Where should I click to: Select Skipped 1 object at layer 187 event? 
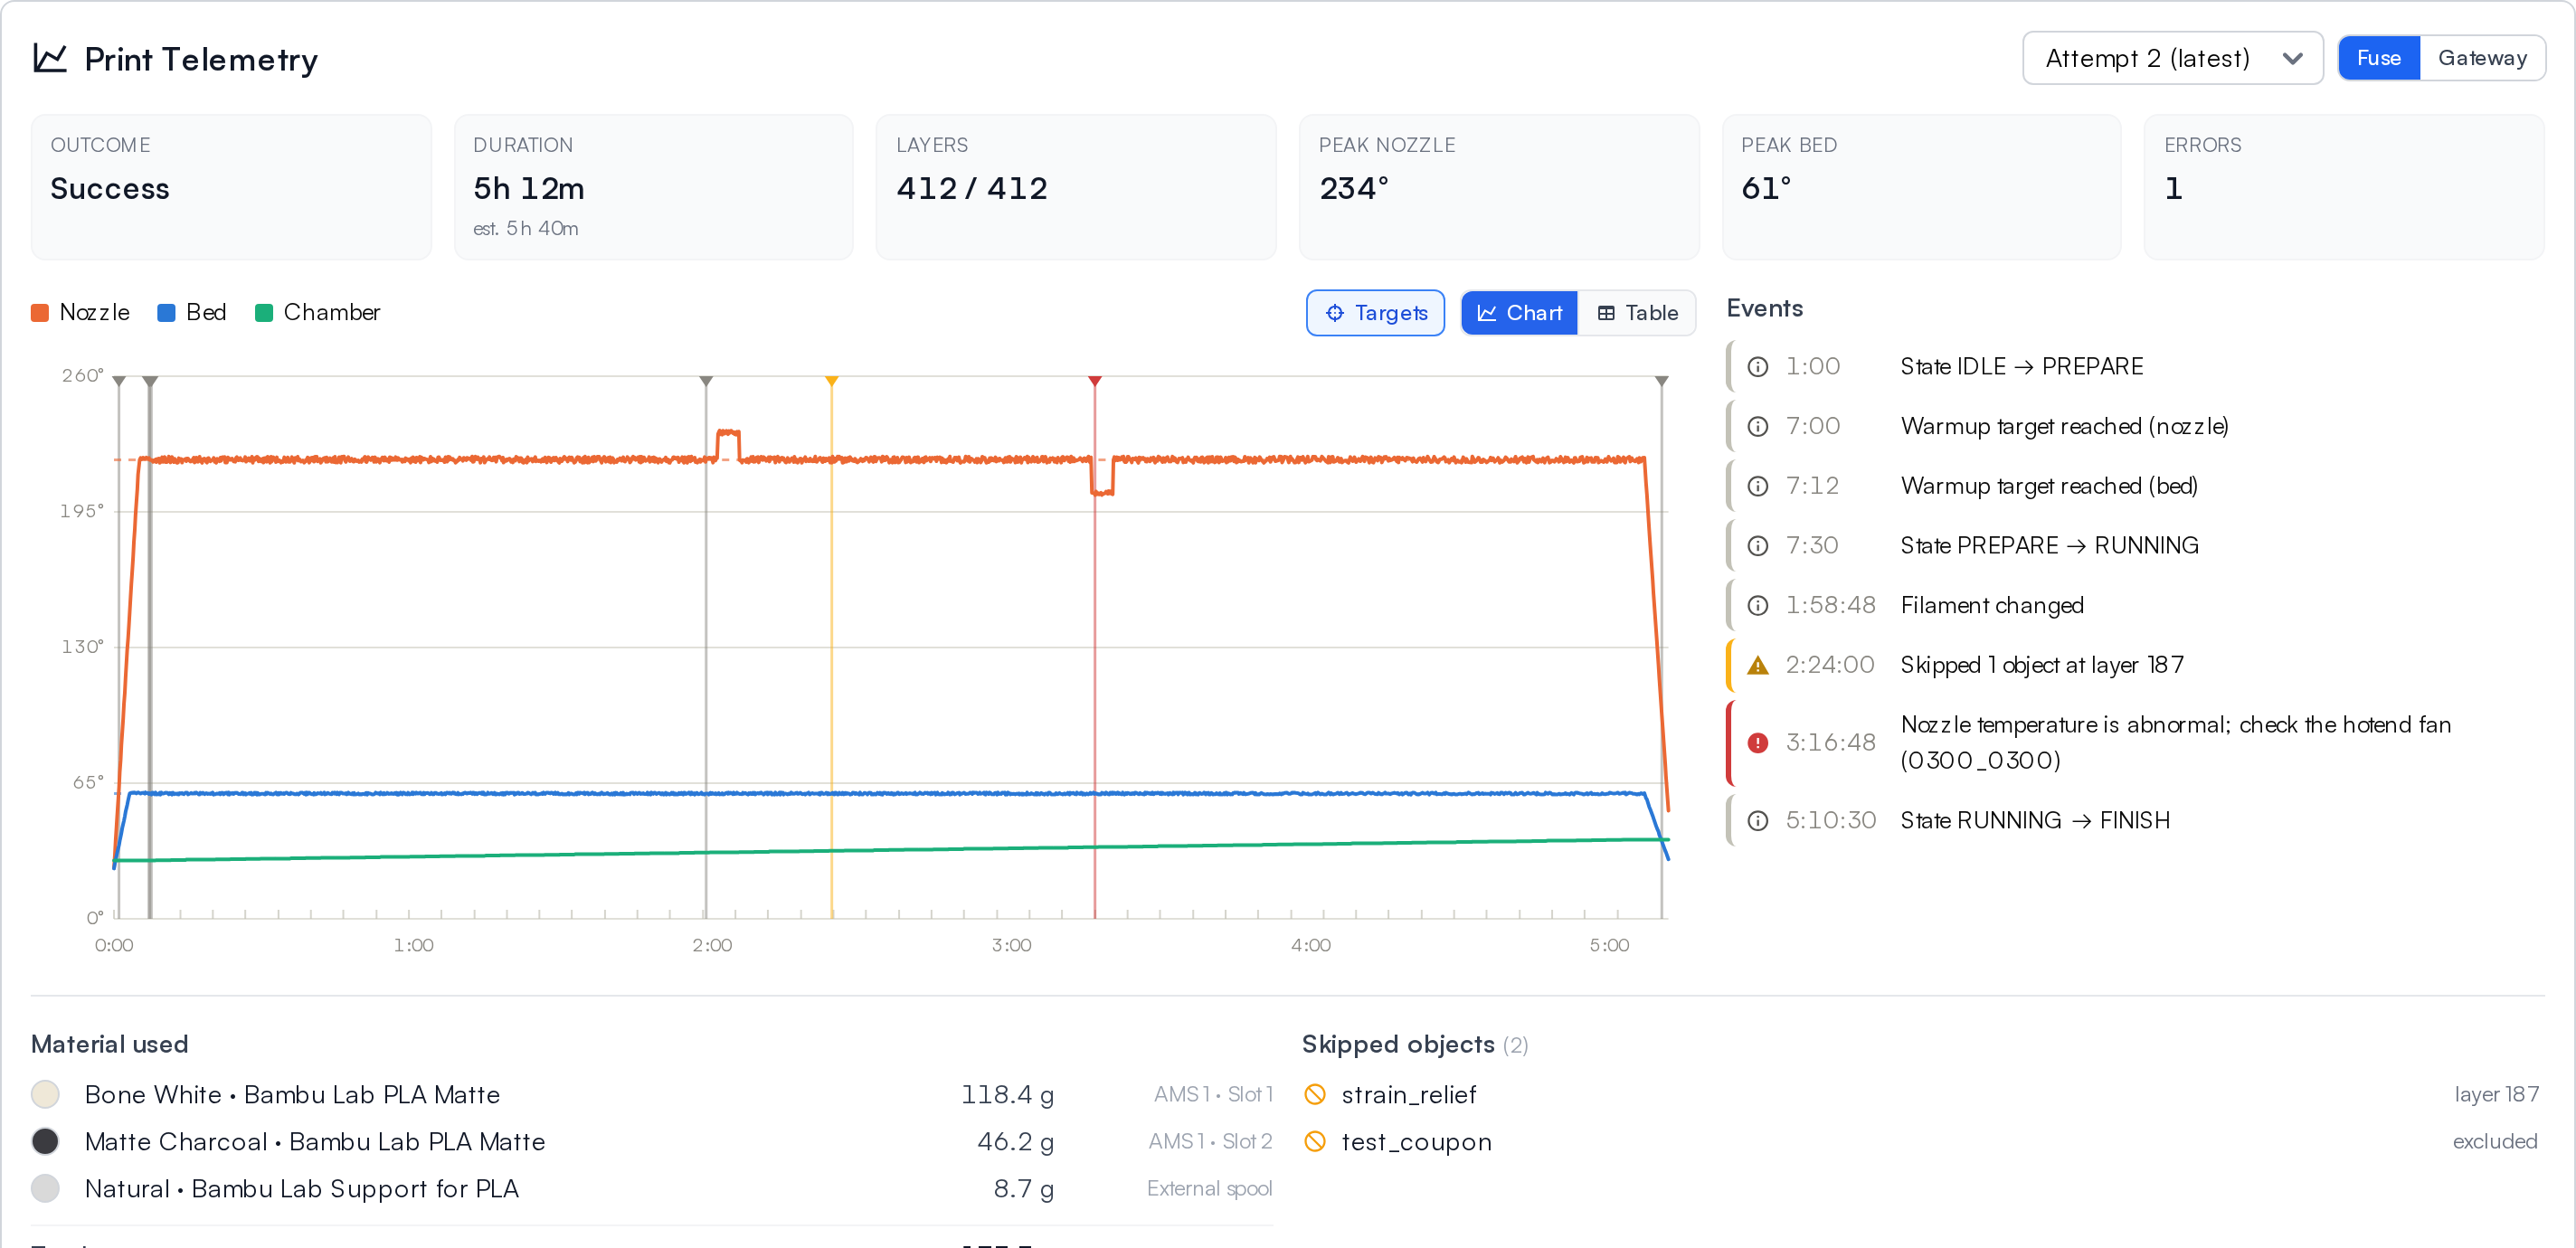click(2134, 665)
